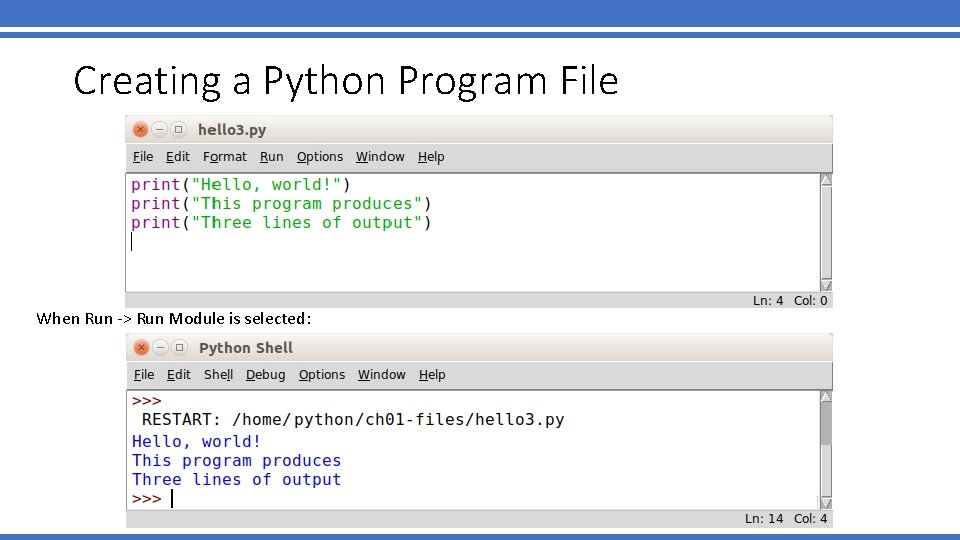Image resolution: width=960 pixels, height=540 pixels.
Task: Open the Format menu in hello3.py editor
Action: 225,157
